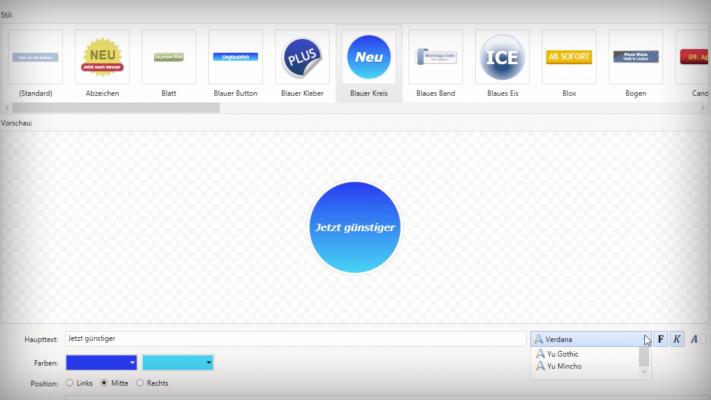Select the Links position radio button
Screen dimensions: 711x400
(x=70, y=383)
